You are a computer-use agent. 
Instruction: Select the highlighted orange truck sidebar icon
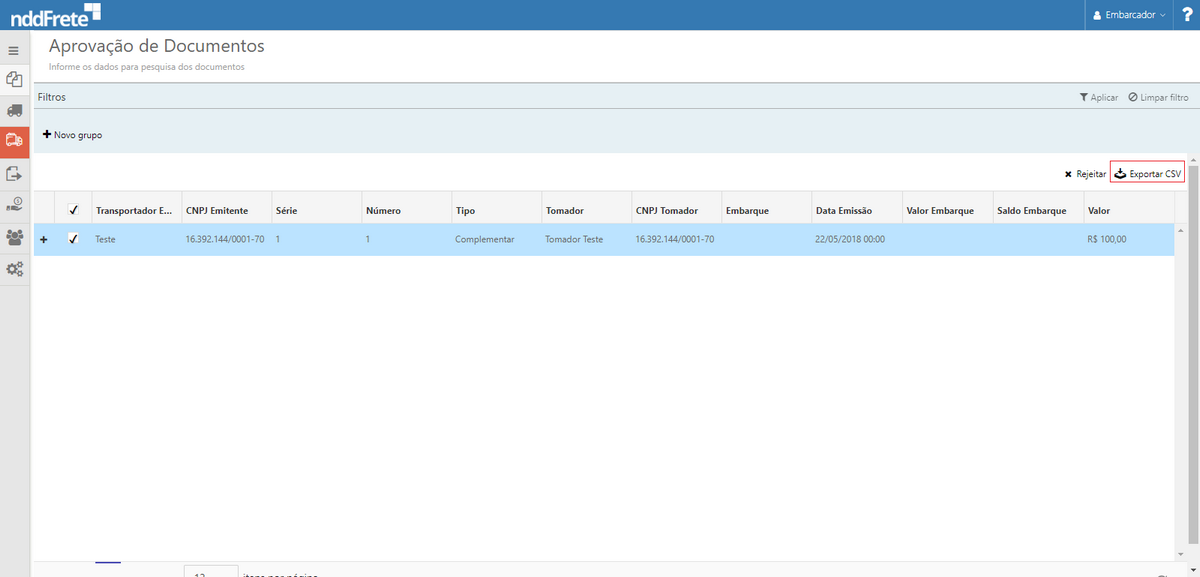(14, 141)
